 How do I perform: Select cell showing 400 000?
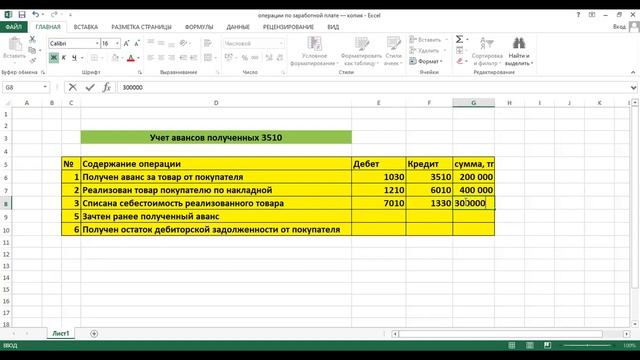(x=473, y=190)
